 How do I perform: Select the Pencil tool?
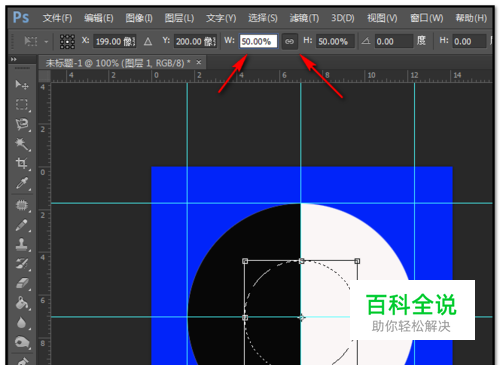(22, 225)
